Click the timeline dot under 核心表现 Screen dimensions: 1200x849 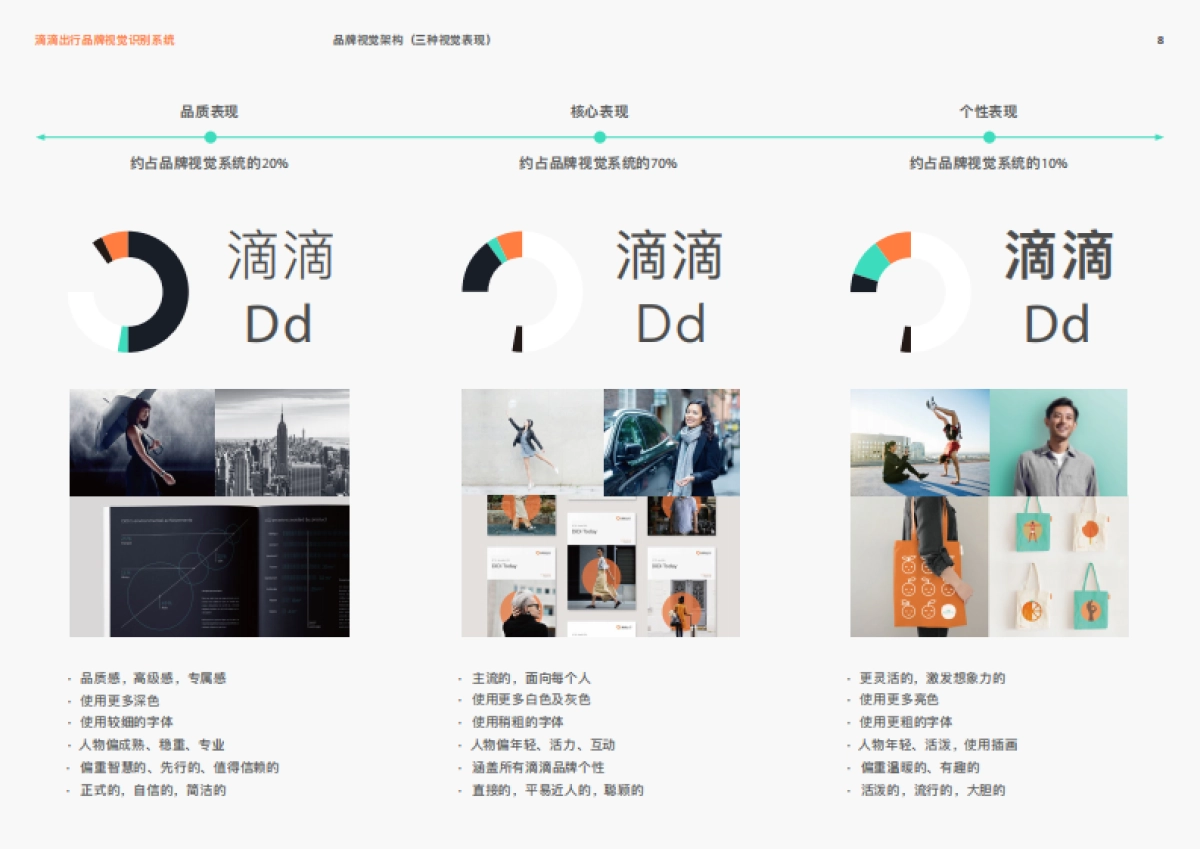600,137
